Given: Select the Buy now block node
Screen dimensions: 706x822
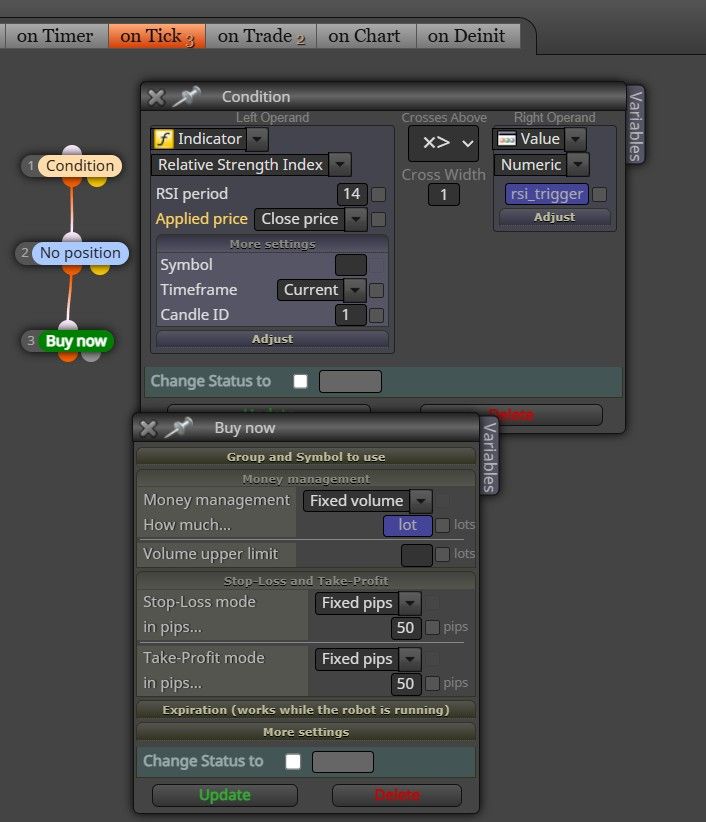Looking at the screenshot, I should (76, 341).
